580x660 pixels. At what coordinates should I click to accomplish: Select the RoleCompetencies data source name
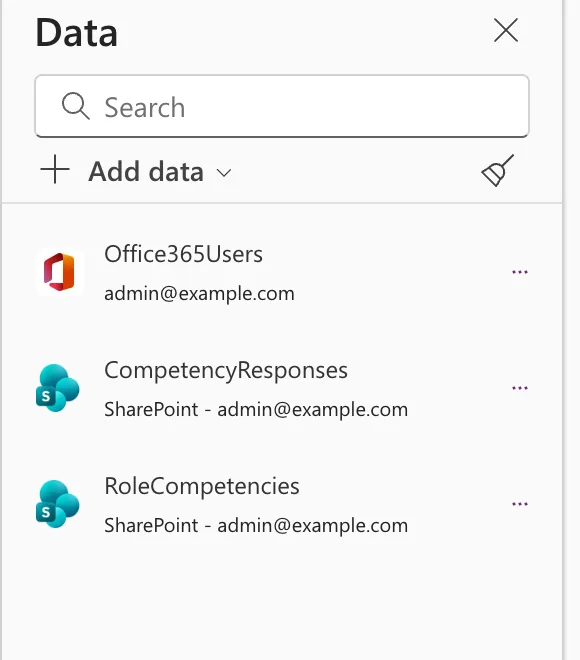coord(202,486)
